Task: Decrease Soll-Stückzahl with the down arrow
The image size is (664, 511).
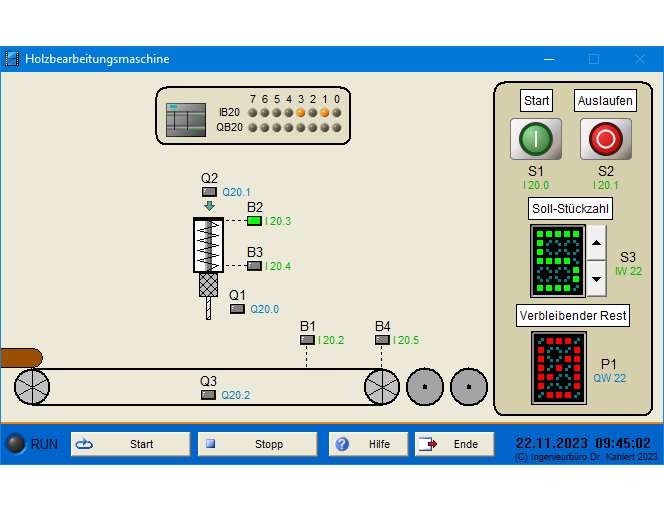Action: (x=597, y=279)
